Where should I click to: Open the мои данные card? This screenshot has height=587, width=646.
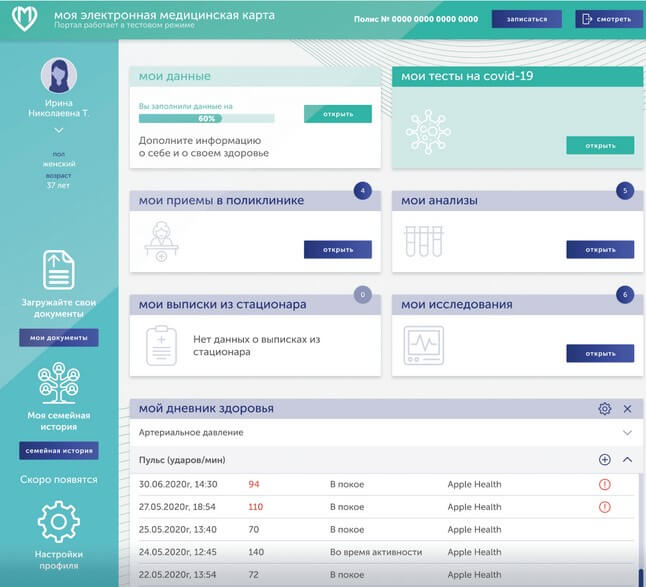pos(337,114)
